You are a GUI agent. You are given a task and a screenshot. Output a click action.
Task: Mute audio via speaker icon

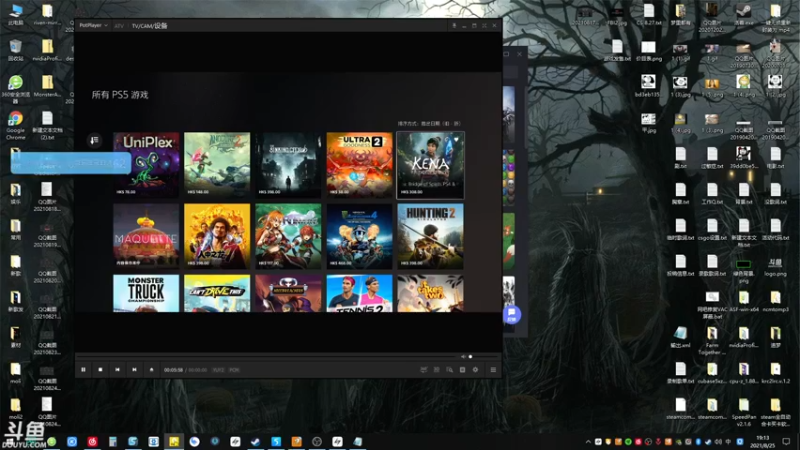(x=463, y=357)
